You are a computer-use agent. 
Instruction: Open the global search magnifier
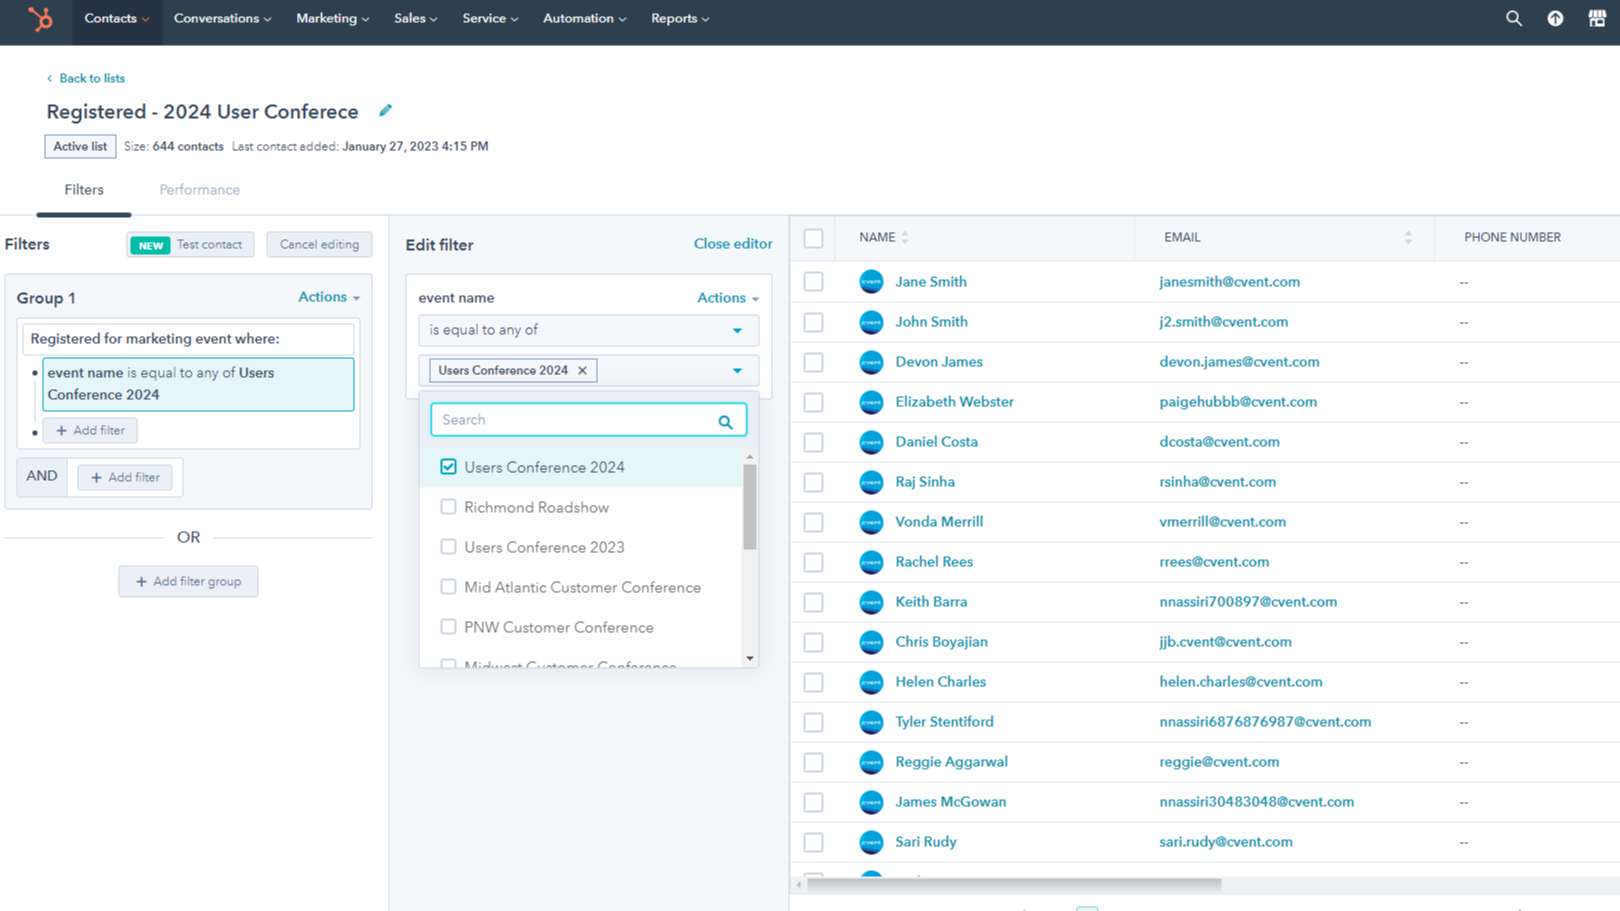pos(1513,18)
